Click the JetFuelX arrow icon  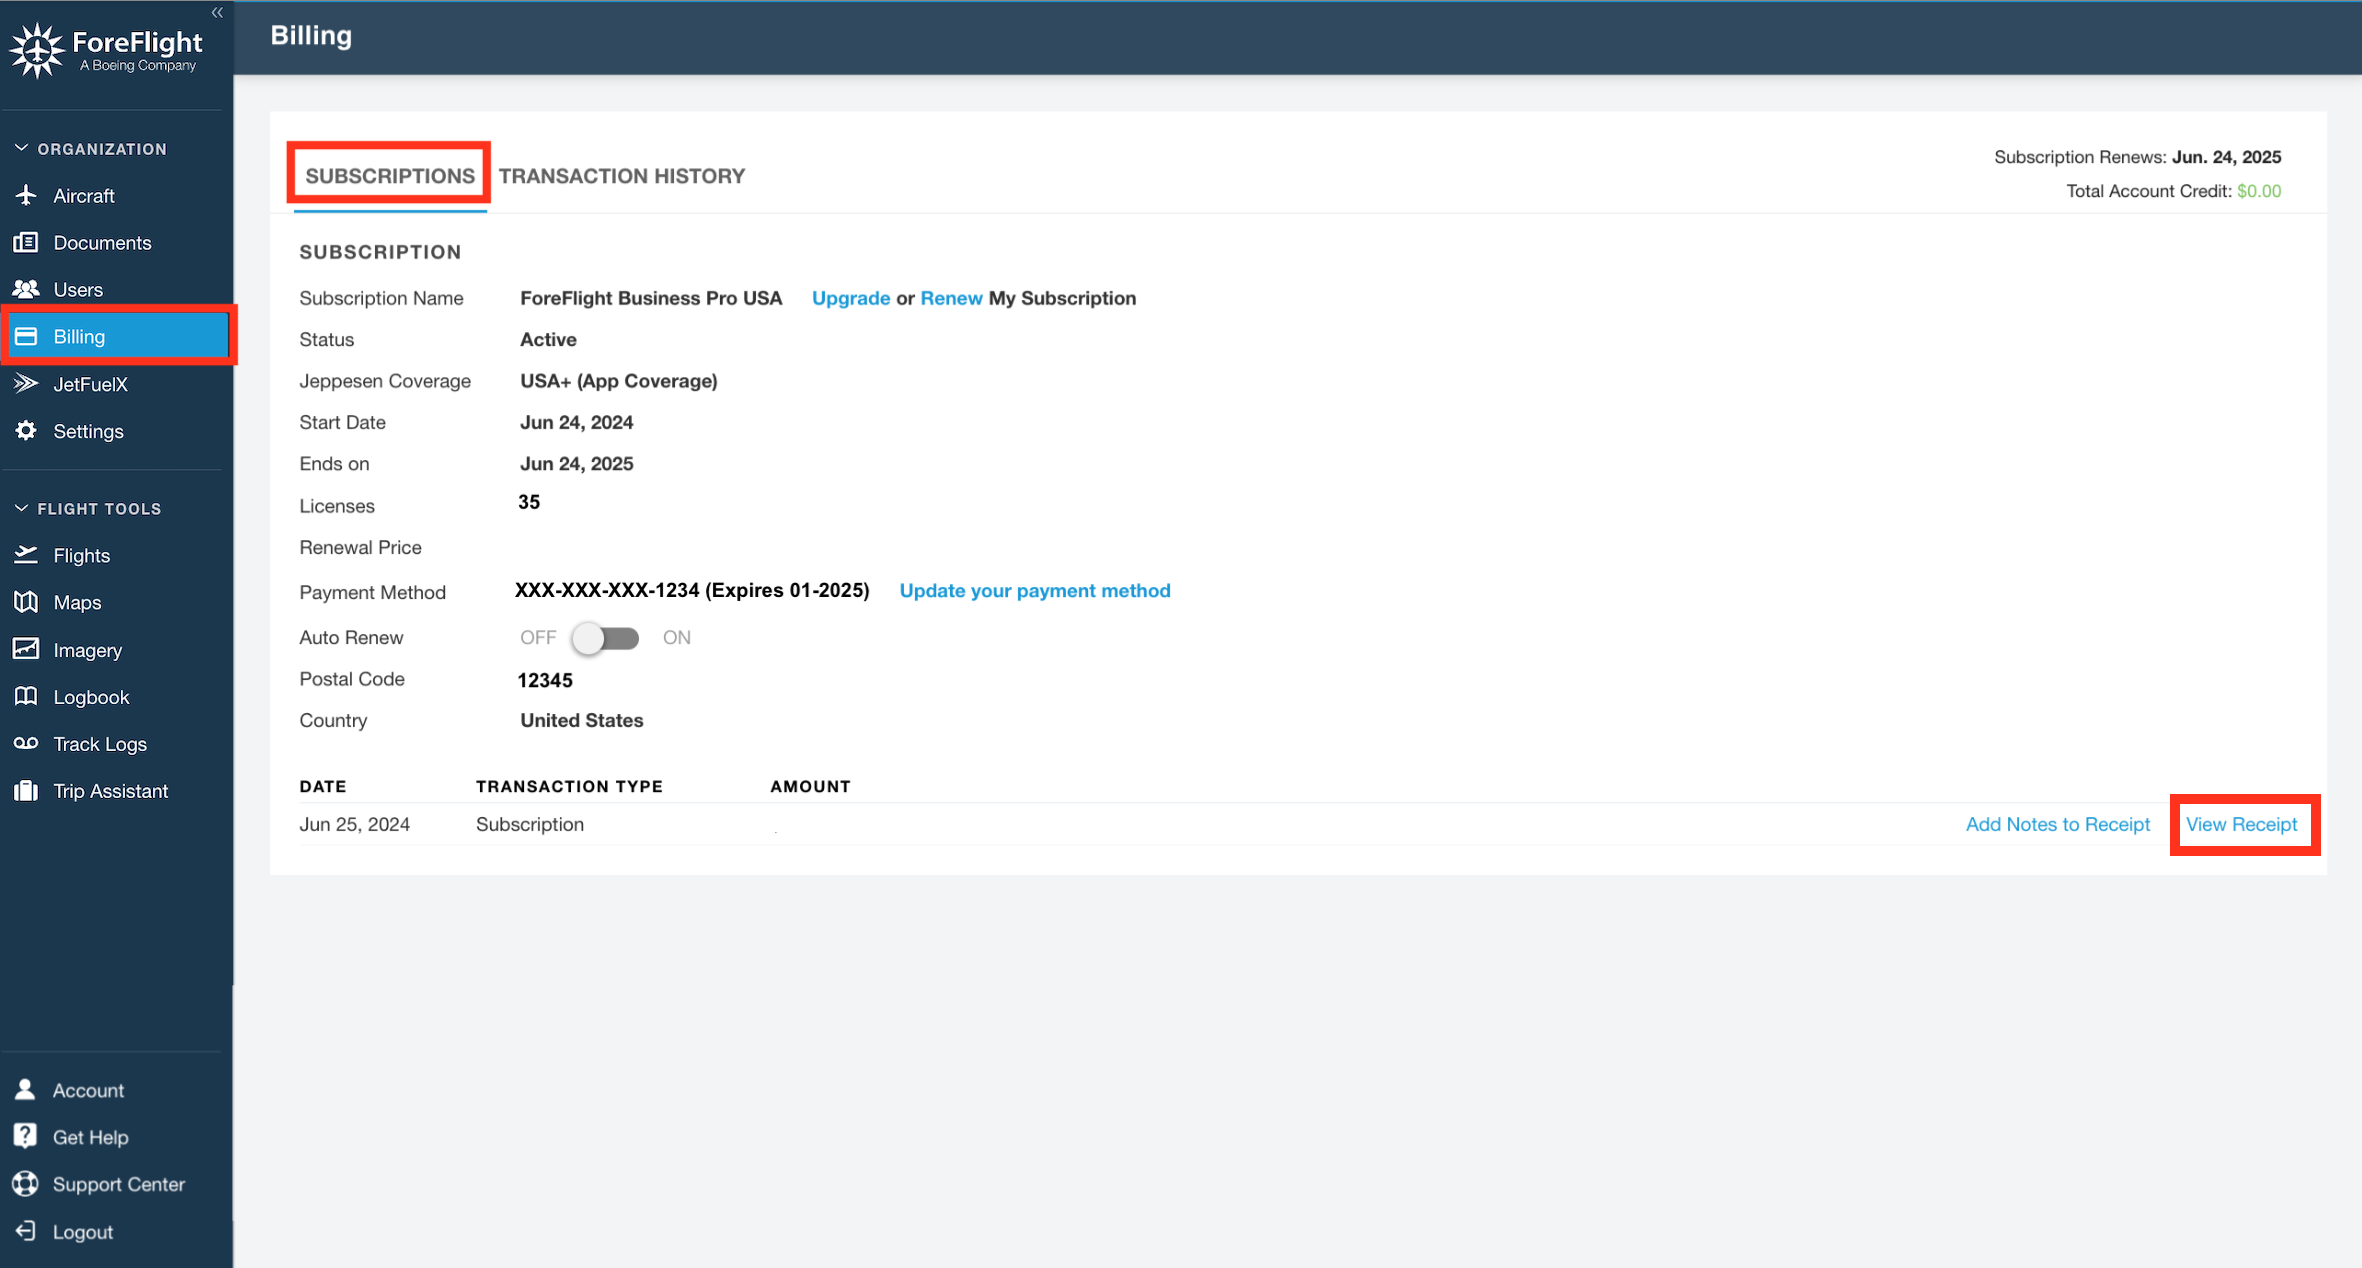click(27, 384)
